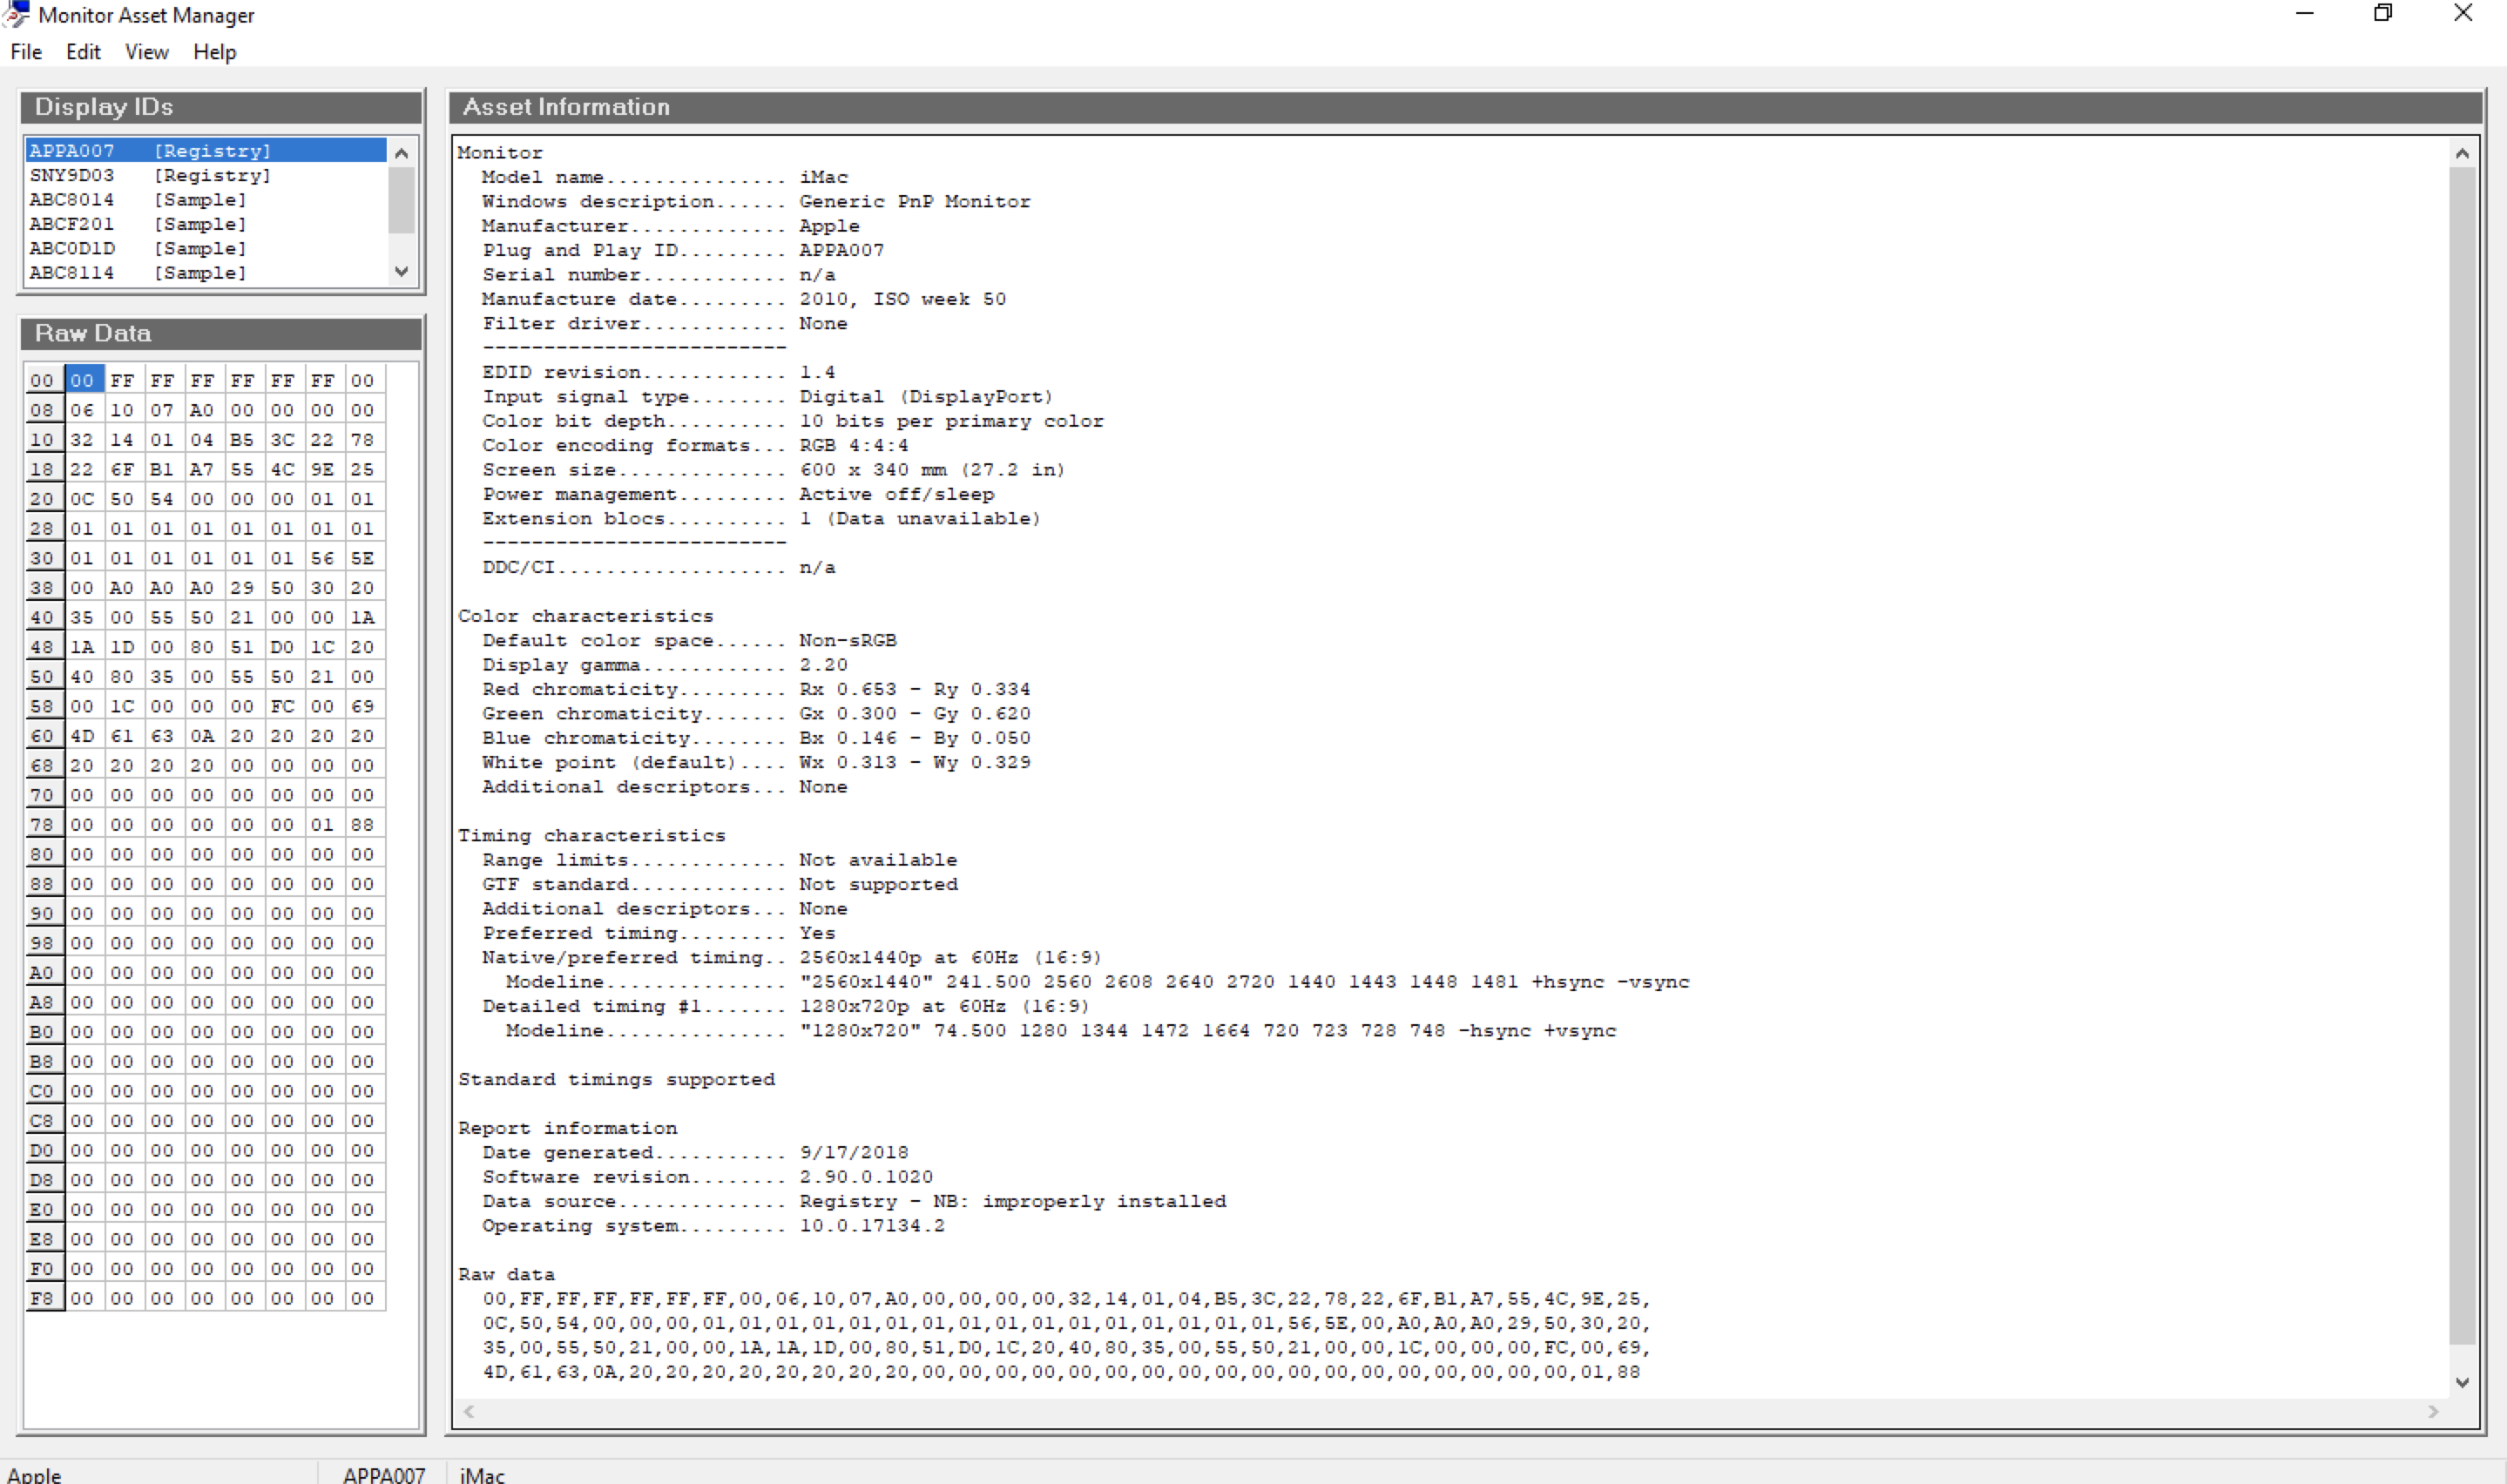
Task: Click horizontal scroll left arrow in Asset Information
Action: [x=469, y=1411]
